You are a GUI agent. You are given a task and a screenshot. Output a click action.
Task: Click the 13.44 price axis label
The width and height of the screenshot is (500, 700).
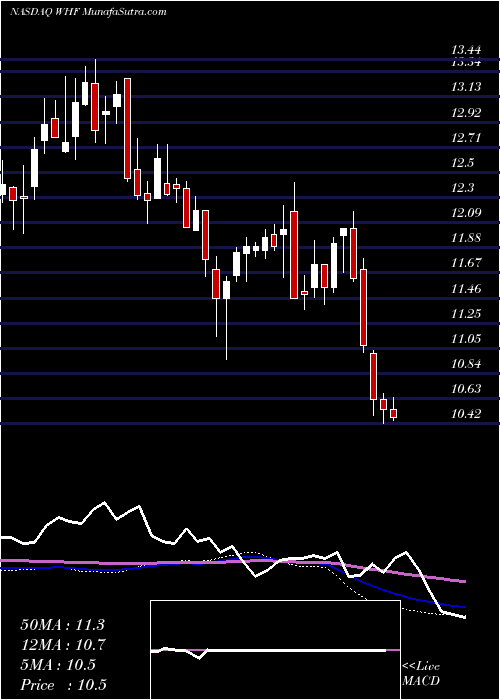(x=466, y=51)
